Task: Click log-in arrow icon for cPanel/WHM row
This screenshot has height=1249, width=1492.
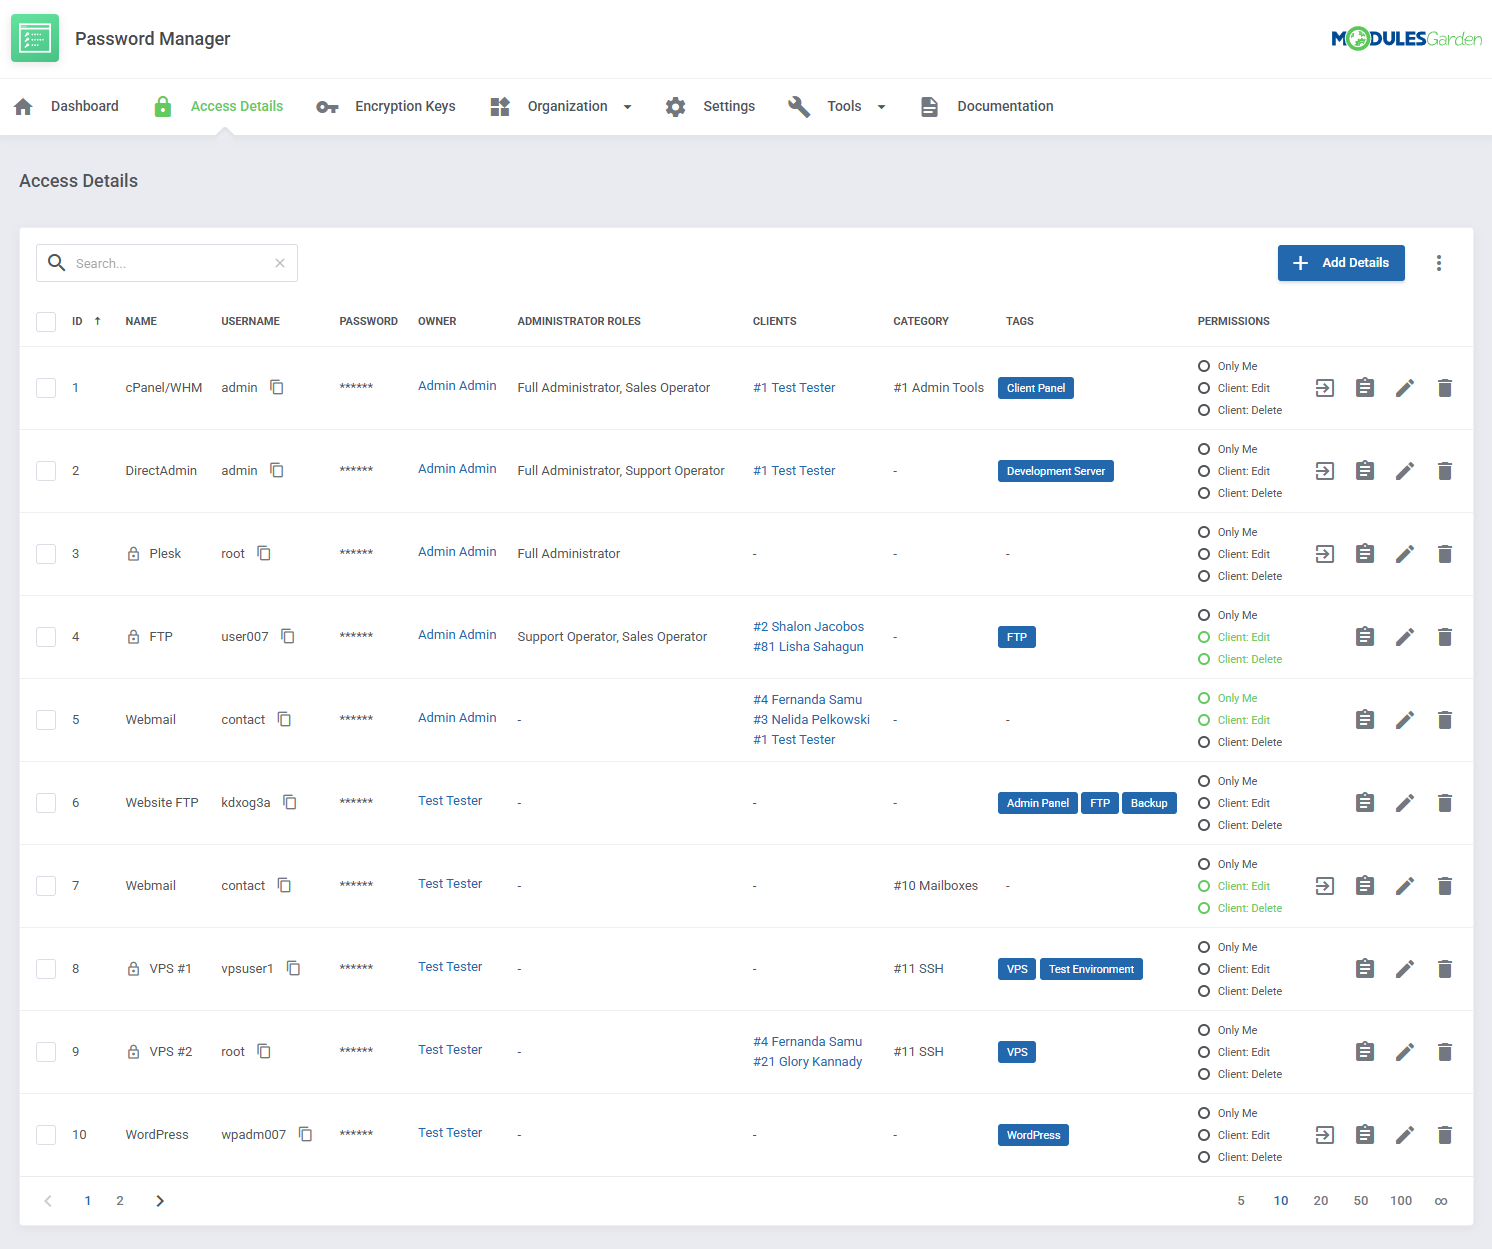Action: pos(1324,388)
